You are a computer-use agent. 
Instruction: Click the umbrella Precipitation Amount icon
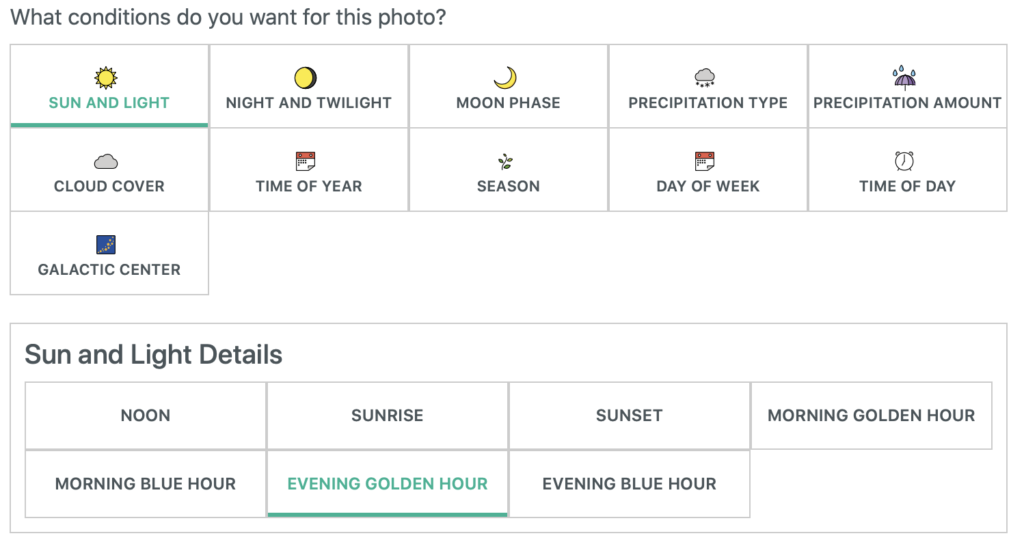point(904,77)
